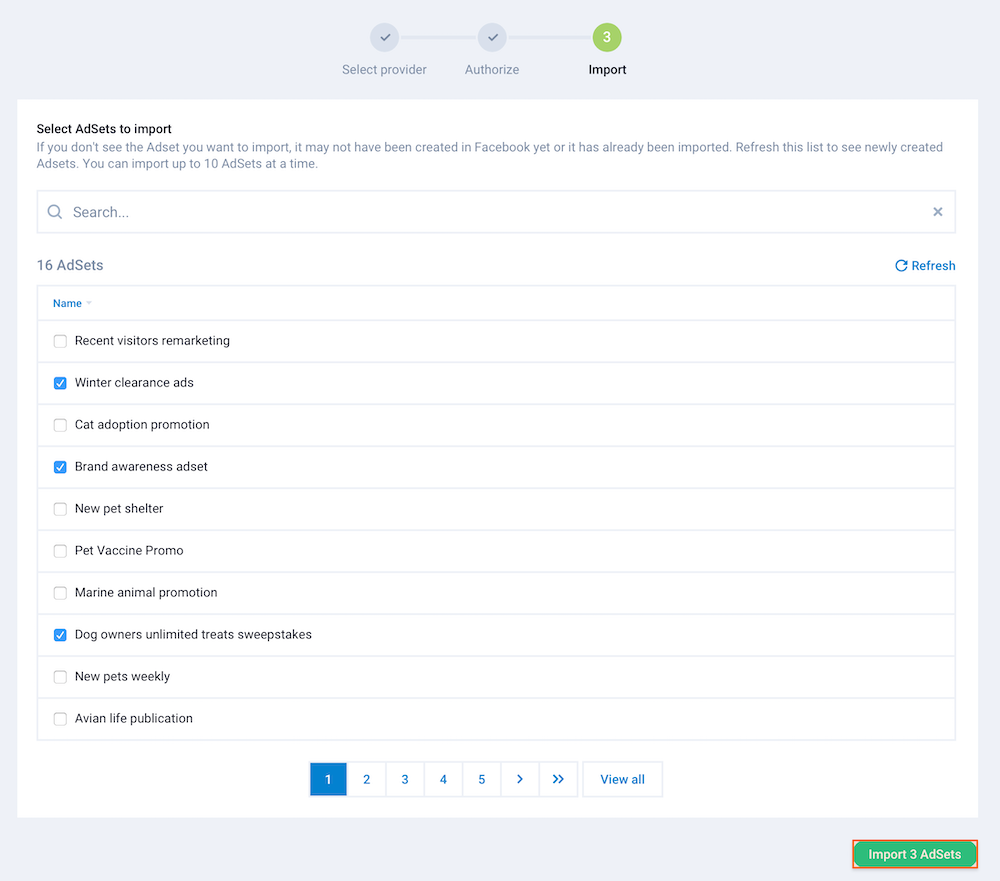
Task: Uncheck Brand awareness adset checkbox
Action: [x=60, y=467]
